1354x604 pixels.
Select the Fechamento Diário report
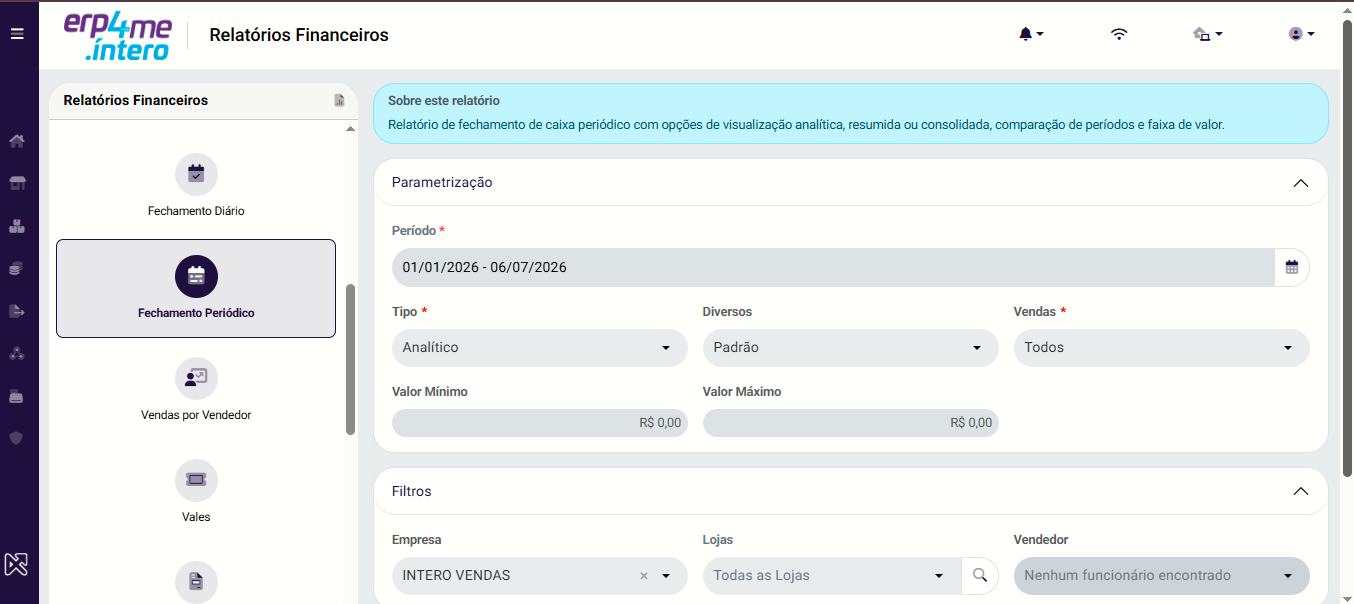point(196,186)
